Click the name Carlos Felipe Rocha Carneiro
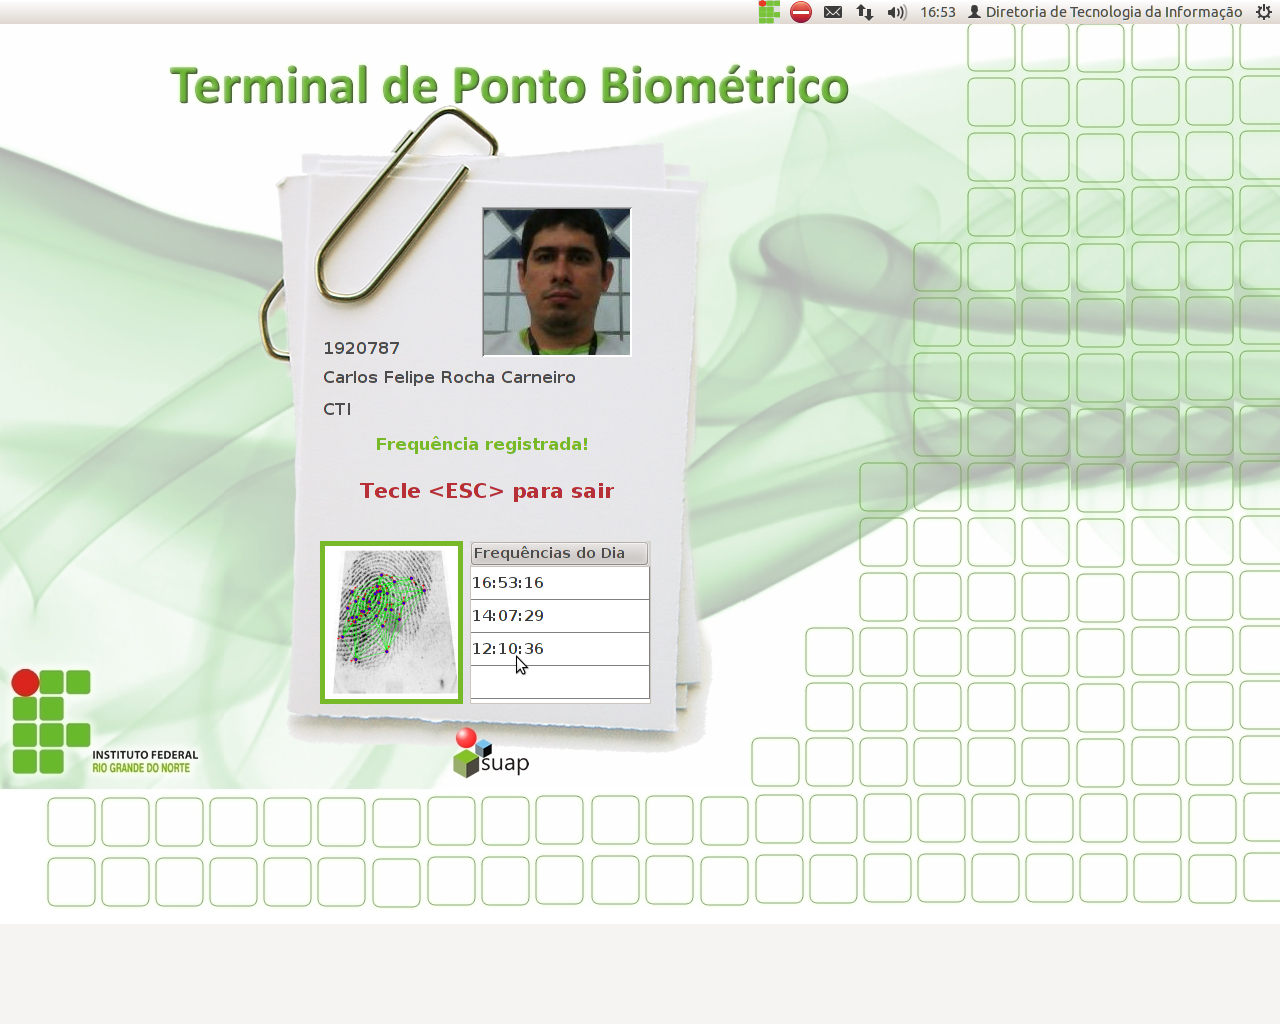 (449, 377)
